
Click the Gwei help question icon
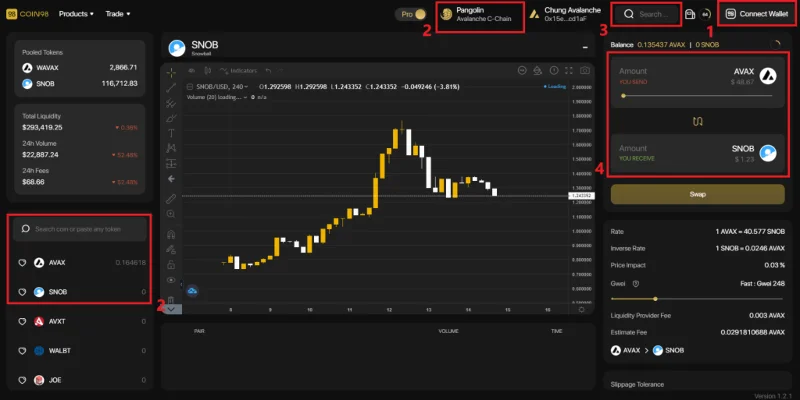pos(636,284)
